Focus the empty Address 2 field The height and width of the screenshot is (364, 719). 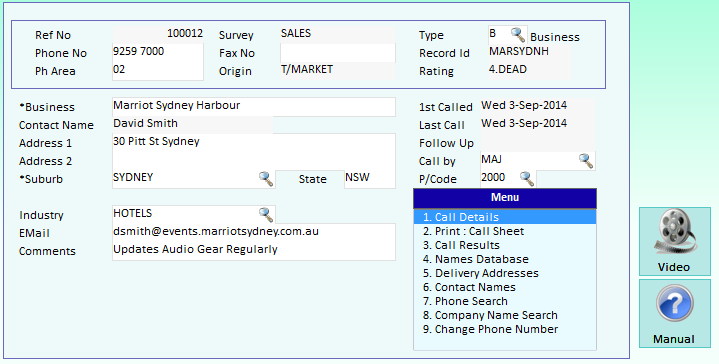coord(254,160)
